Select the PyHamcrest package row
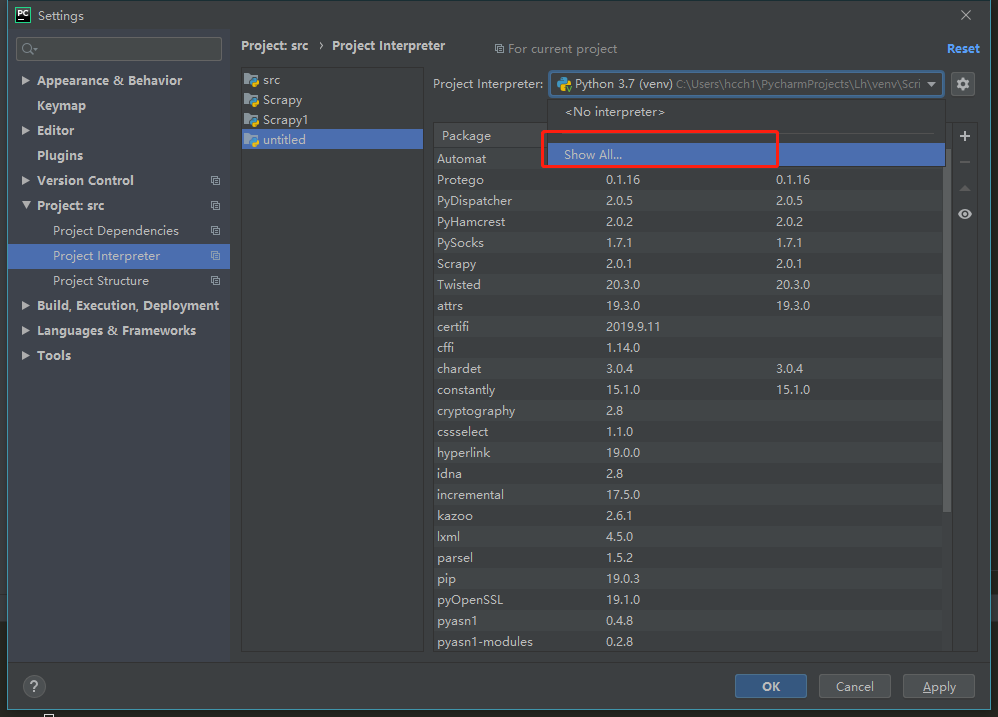This screenshot has height=717, width=998. tap(689, 222)
